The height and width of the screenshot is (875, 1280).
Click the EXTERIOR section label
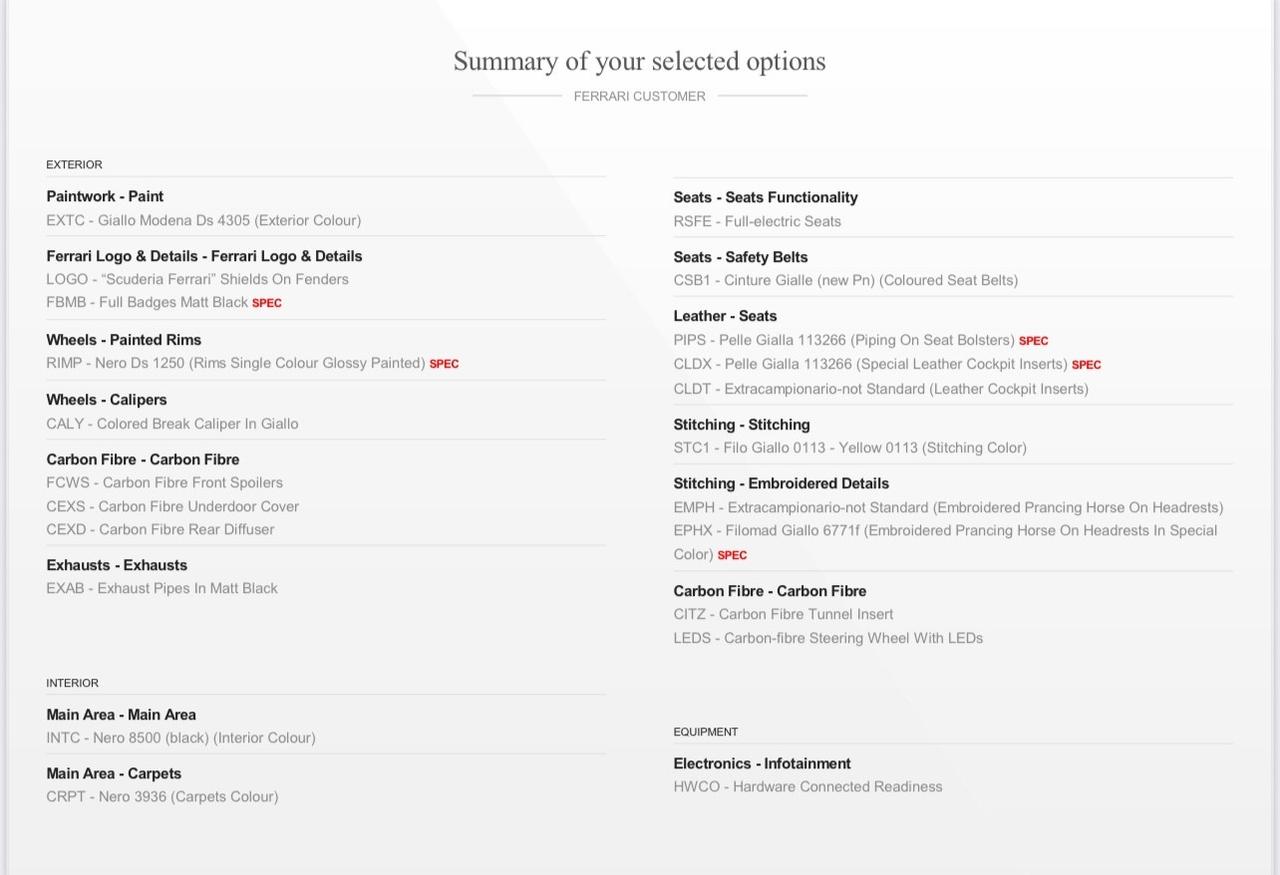(x=74, y=164)
